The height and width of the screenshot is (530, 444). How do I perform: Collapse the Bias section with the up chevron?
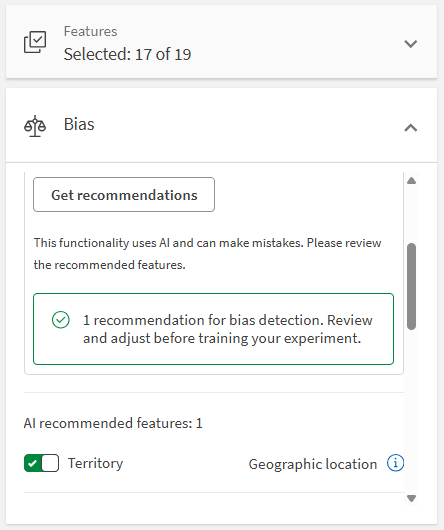[x=411, y=128]
